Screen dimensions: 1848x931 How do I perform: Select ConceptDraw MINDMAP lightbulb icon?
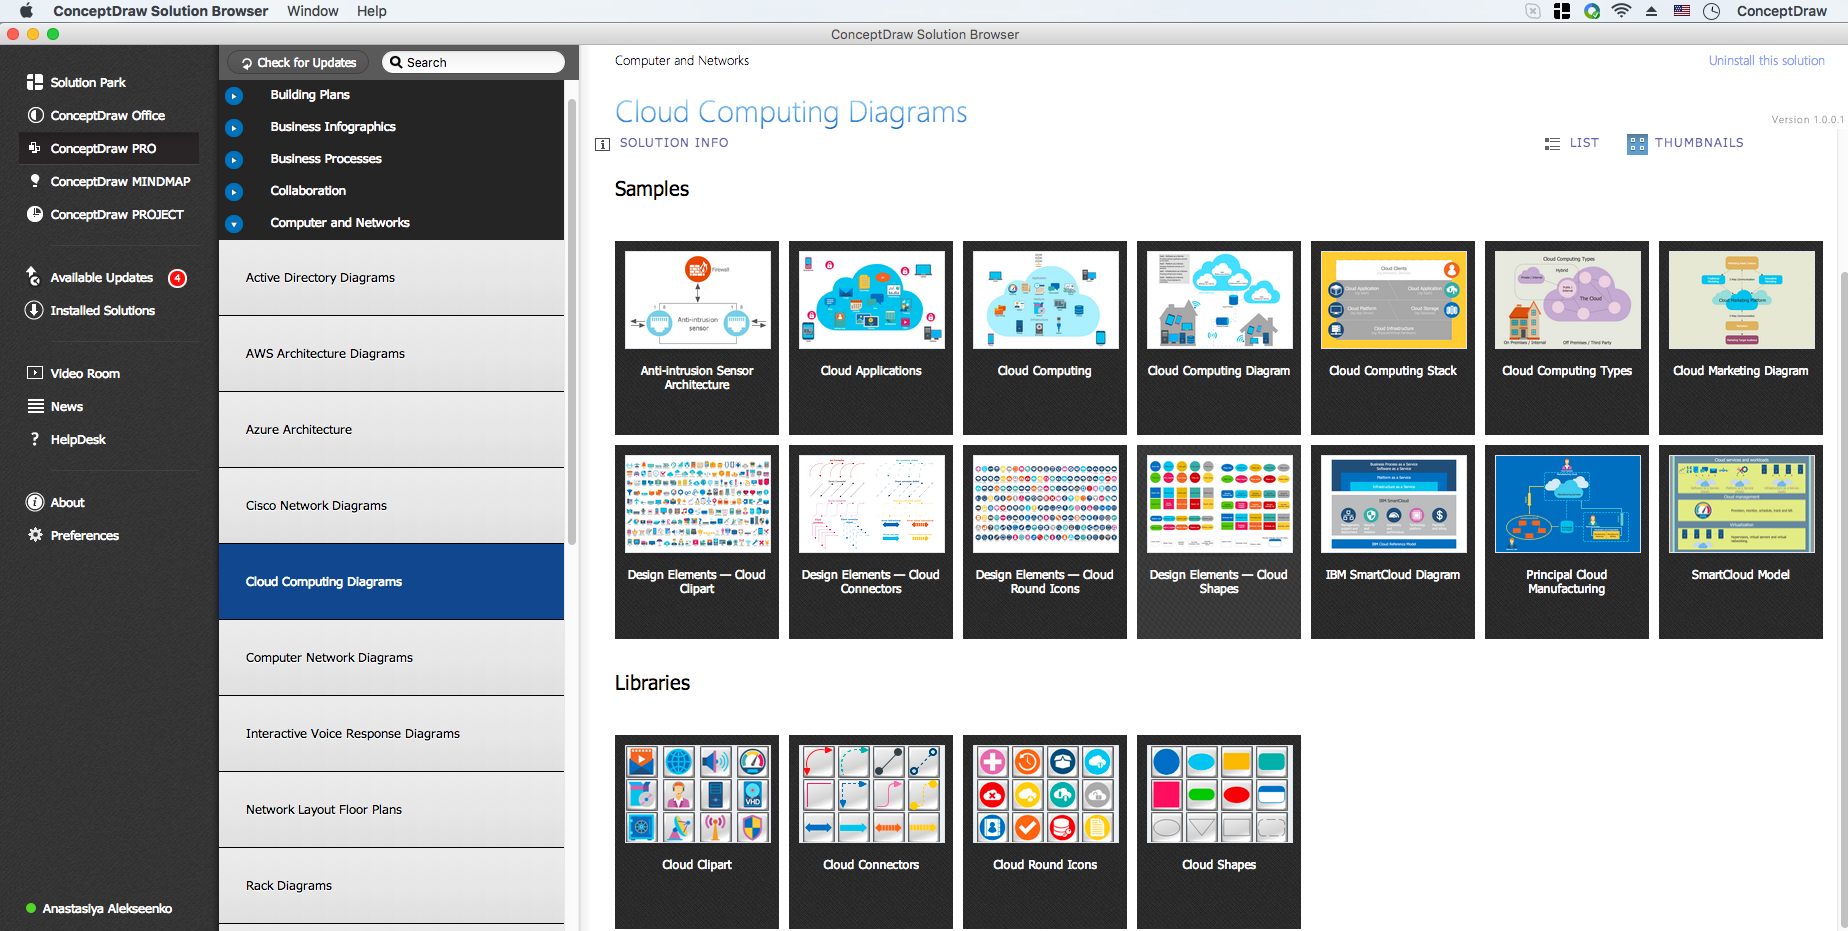click(35, 181)
